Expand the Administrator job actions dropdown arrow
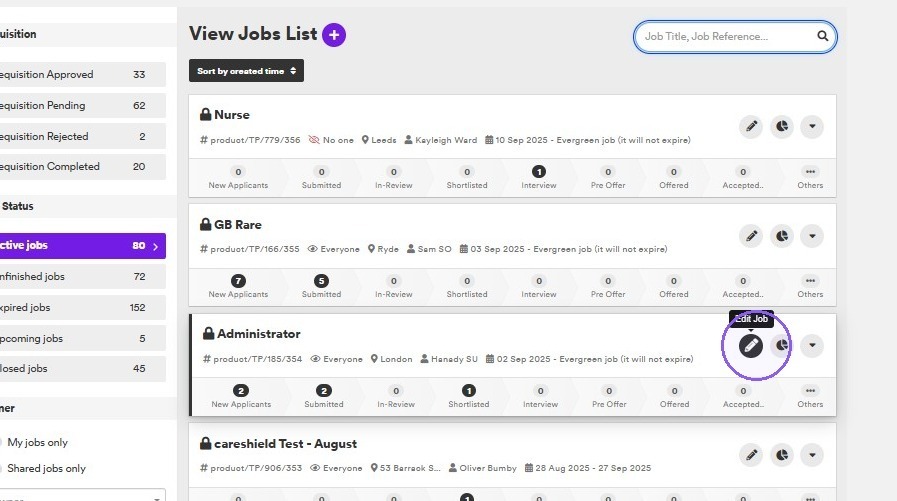This screenshot has height=501, width=897. [812, 345]
